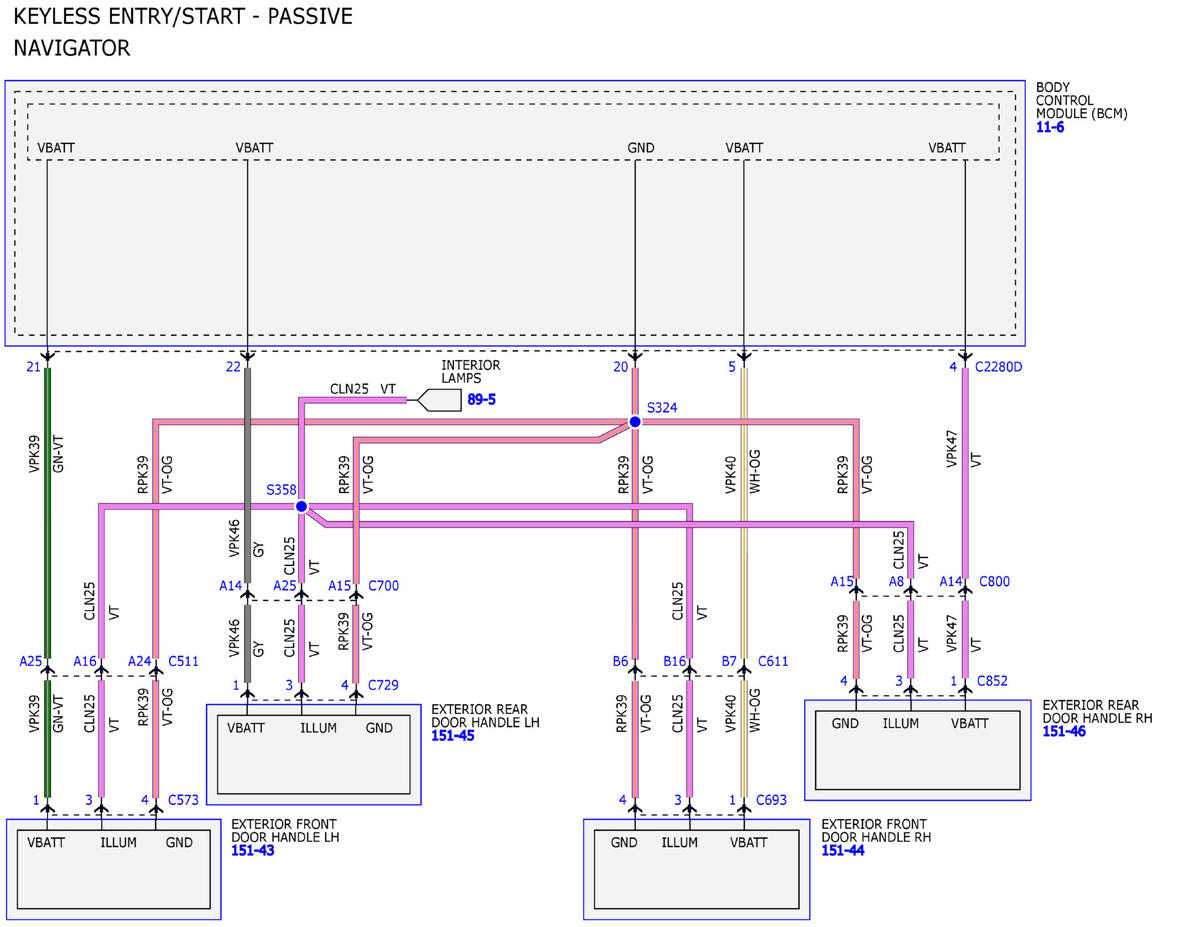Viewport: 1200px width, 927px height.
Task: Click the C573 connector label
Action: click(x=184, y=800)
